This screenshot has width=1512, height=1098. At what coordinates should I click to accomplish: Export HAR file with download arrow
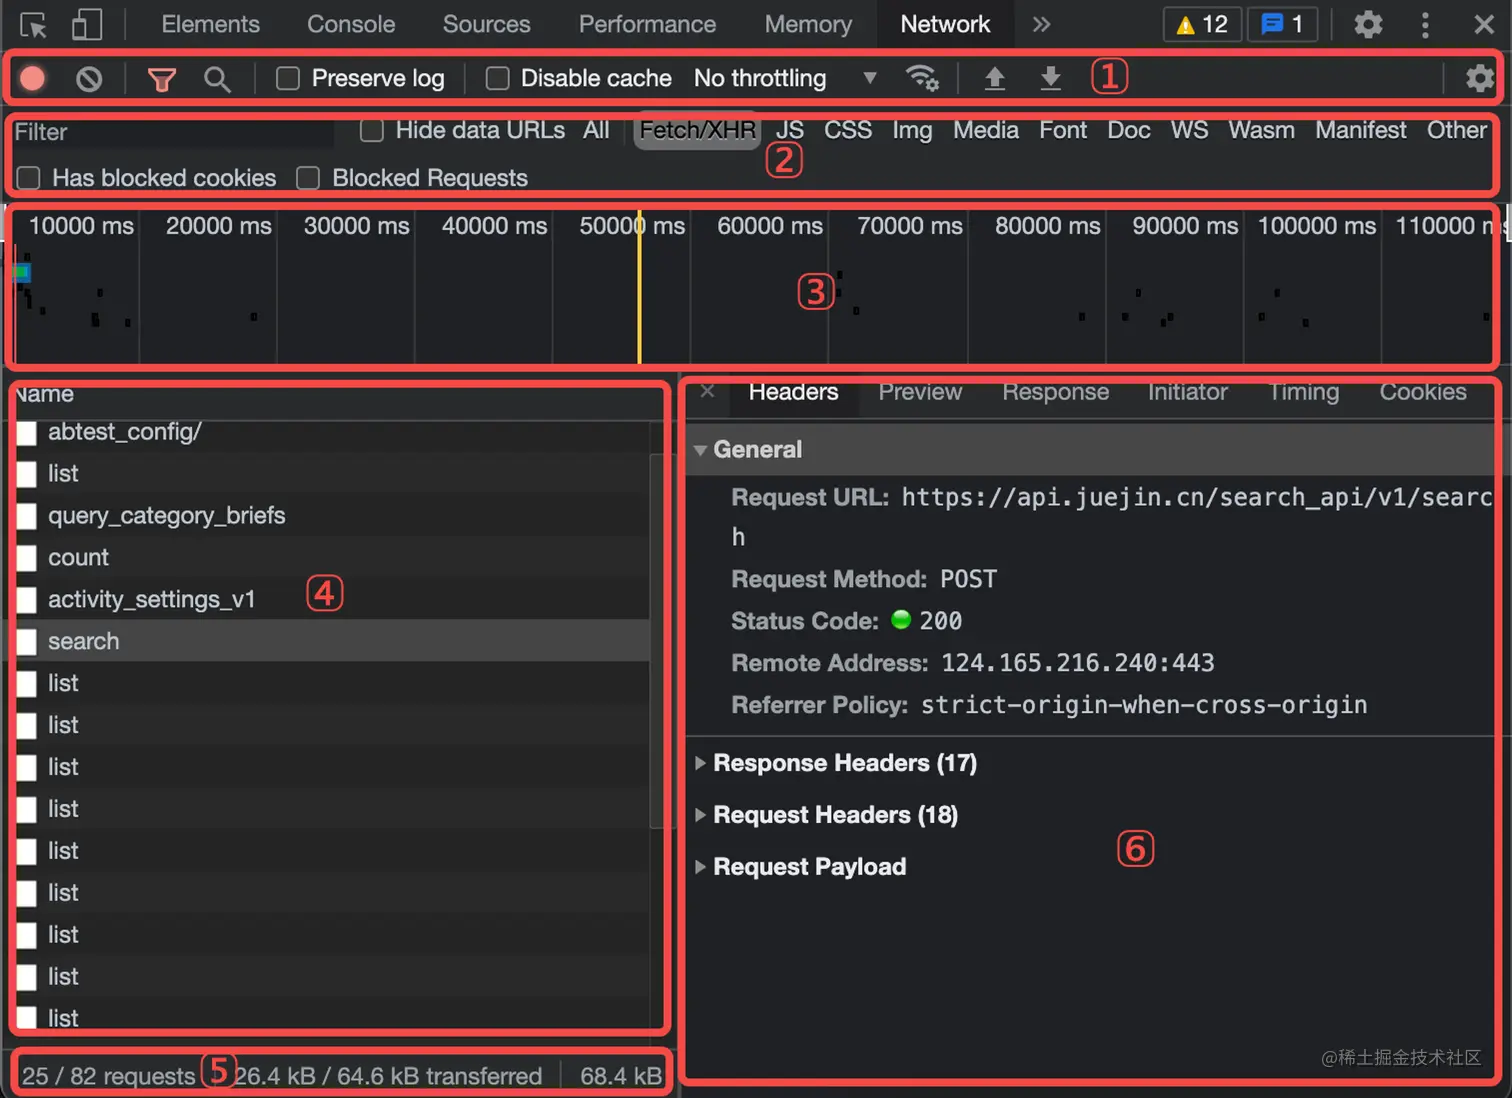pos(1050,78)
